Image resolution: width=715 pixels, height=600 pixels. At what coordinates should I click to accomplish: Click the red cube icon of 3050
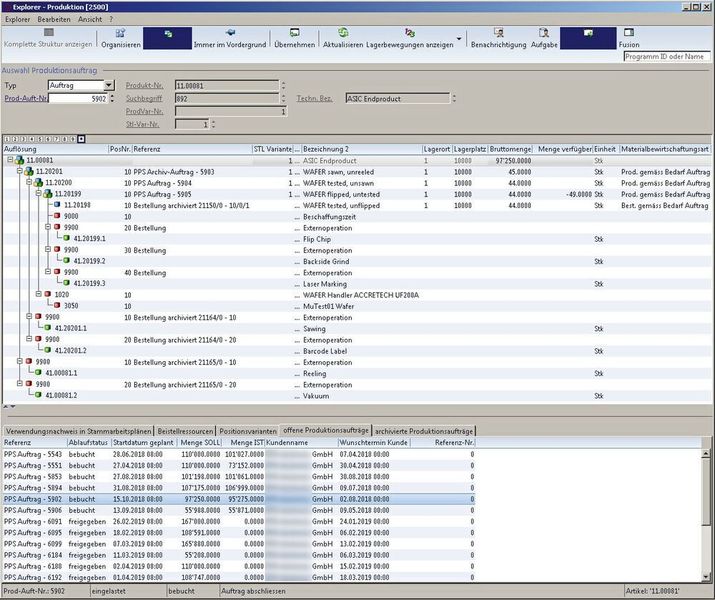coord(57,305)
